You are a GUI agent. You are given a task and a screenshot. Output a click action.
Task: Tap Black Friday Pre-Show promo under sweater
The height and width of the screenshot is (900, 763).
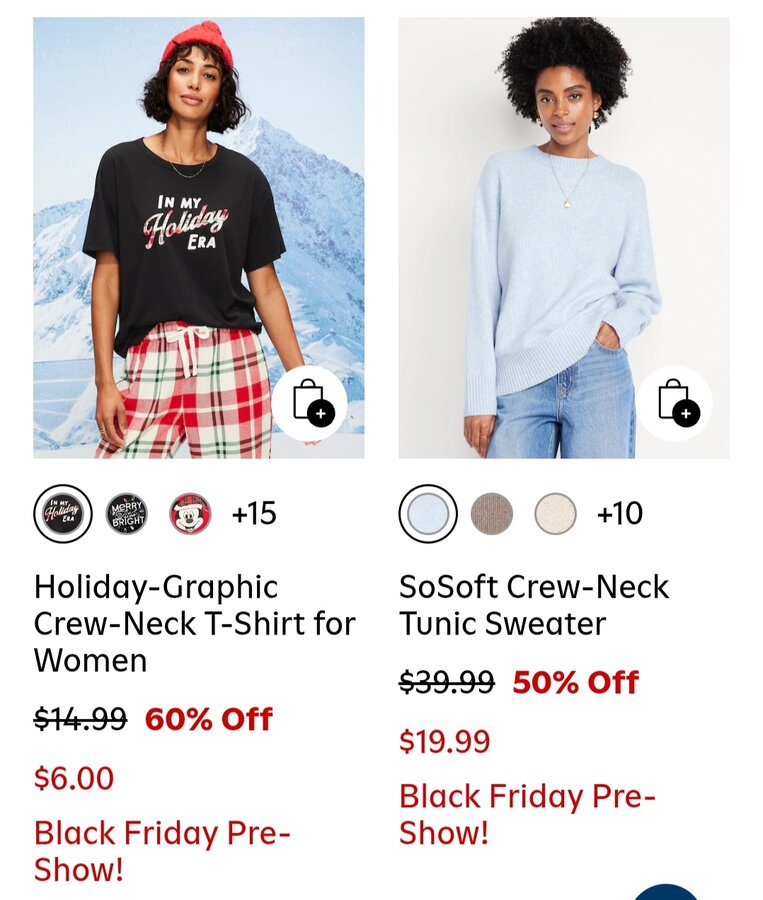(x=527, y=814)
